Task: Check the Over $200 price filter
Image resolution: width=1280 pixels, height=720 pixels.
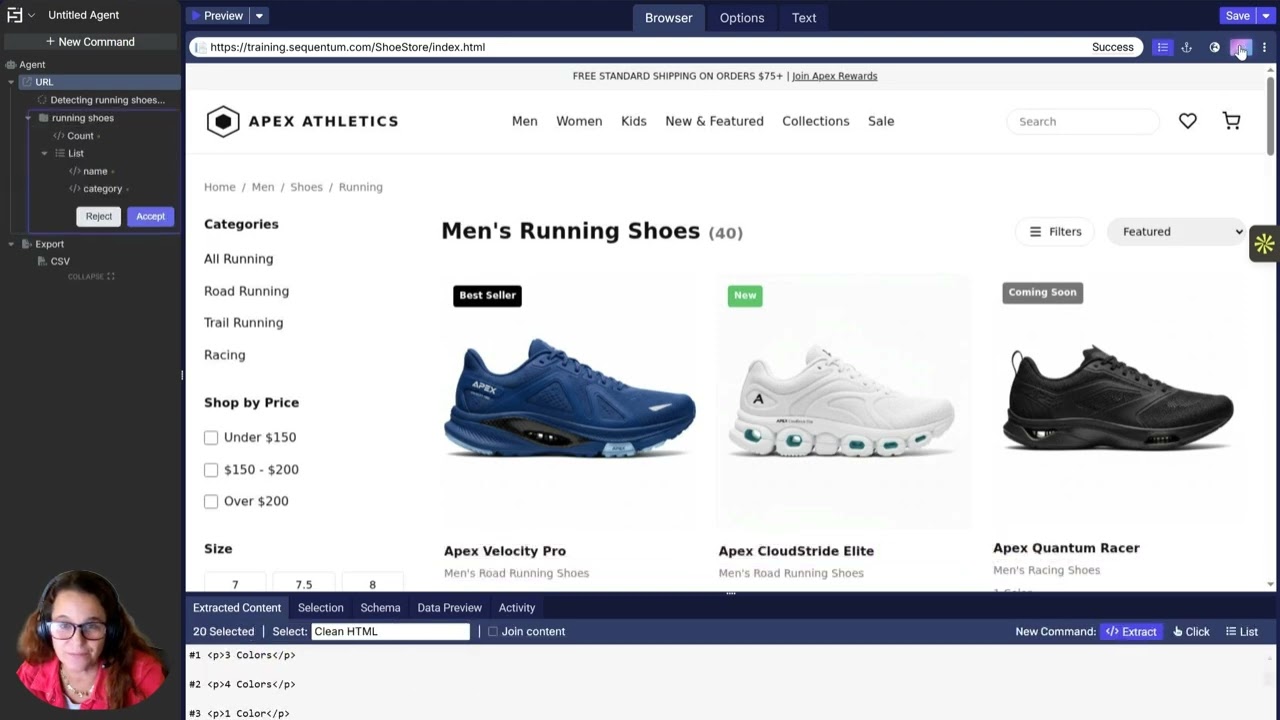Action: (x=211, y=502)
